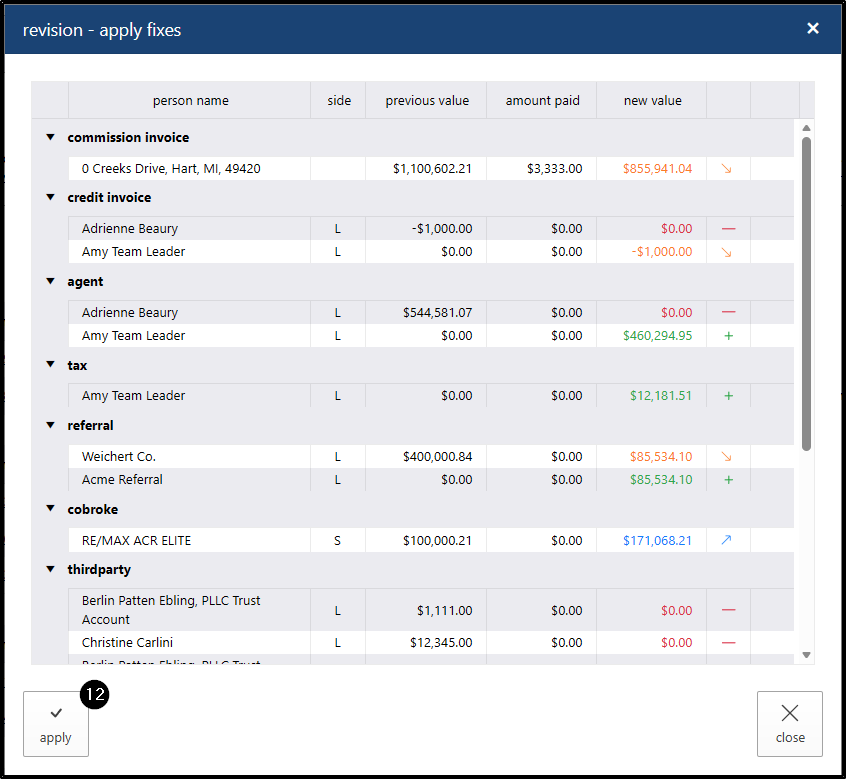This screenshot has height=779, width=846.
Task: Click the orange down-arrow icon for Weichert Co.
Action: click(727, 457)
